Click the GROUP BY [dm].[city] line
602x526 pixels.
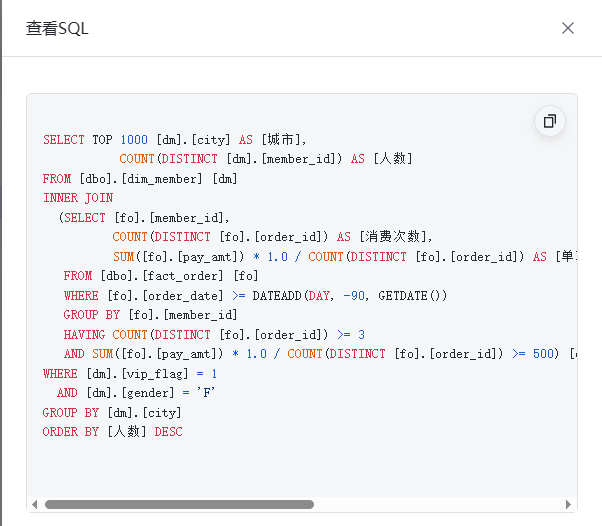tap(111, 413)
